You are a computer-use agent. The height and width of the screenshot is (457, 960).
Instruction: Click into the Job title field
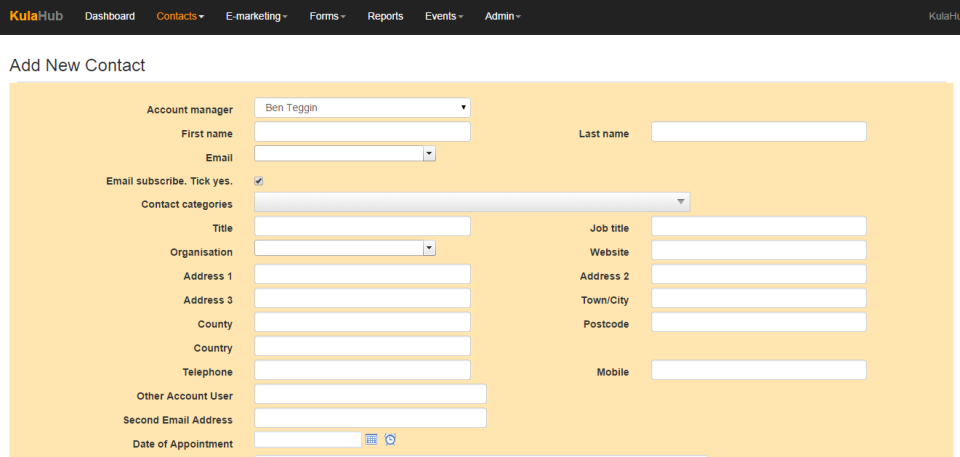[759, 226]
